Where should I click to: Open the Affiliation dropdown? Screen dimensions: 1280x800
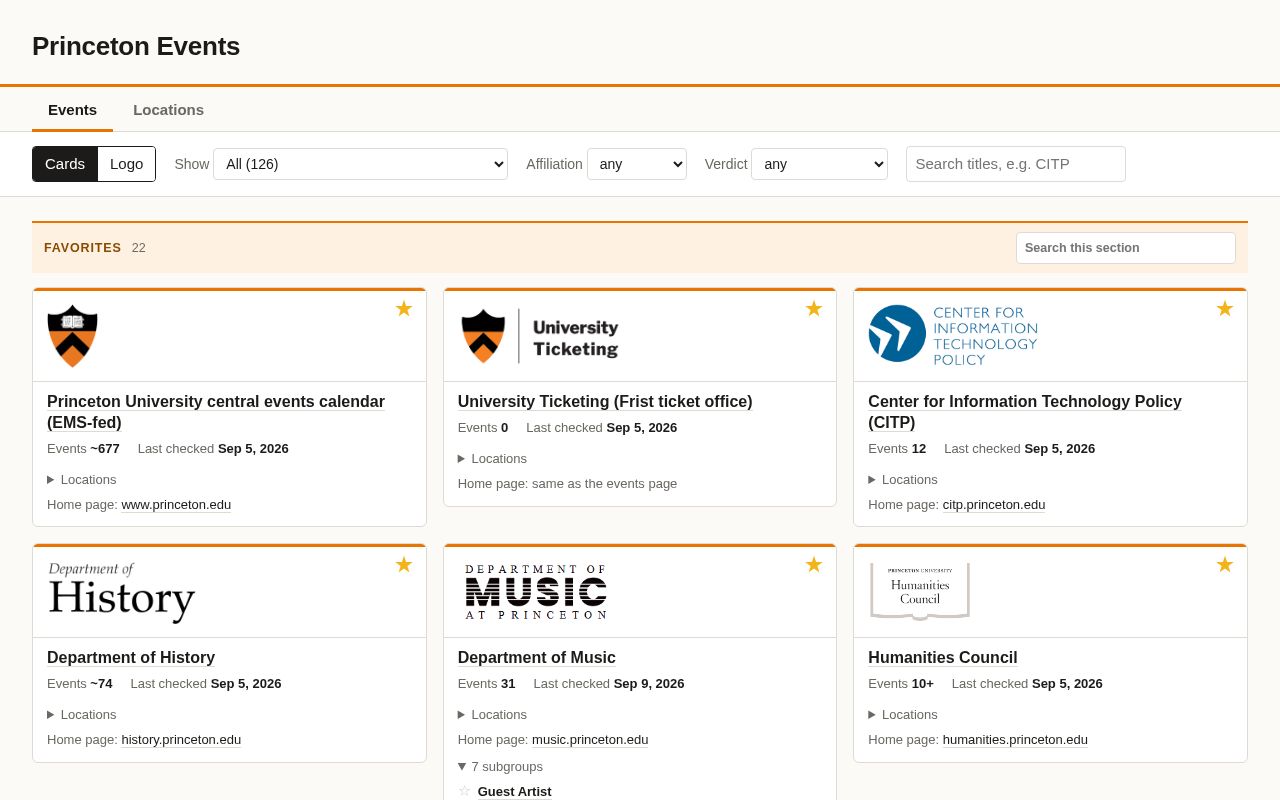pos(637,164)
